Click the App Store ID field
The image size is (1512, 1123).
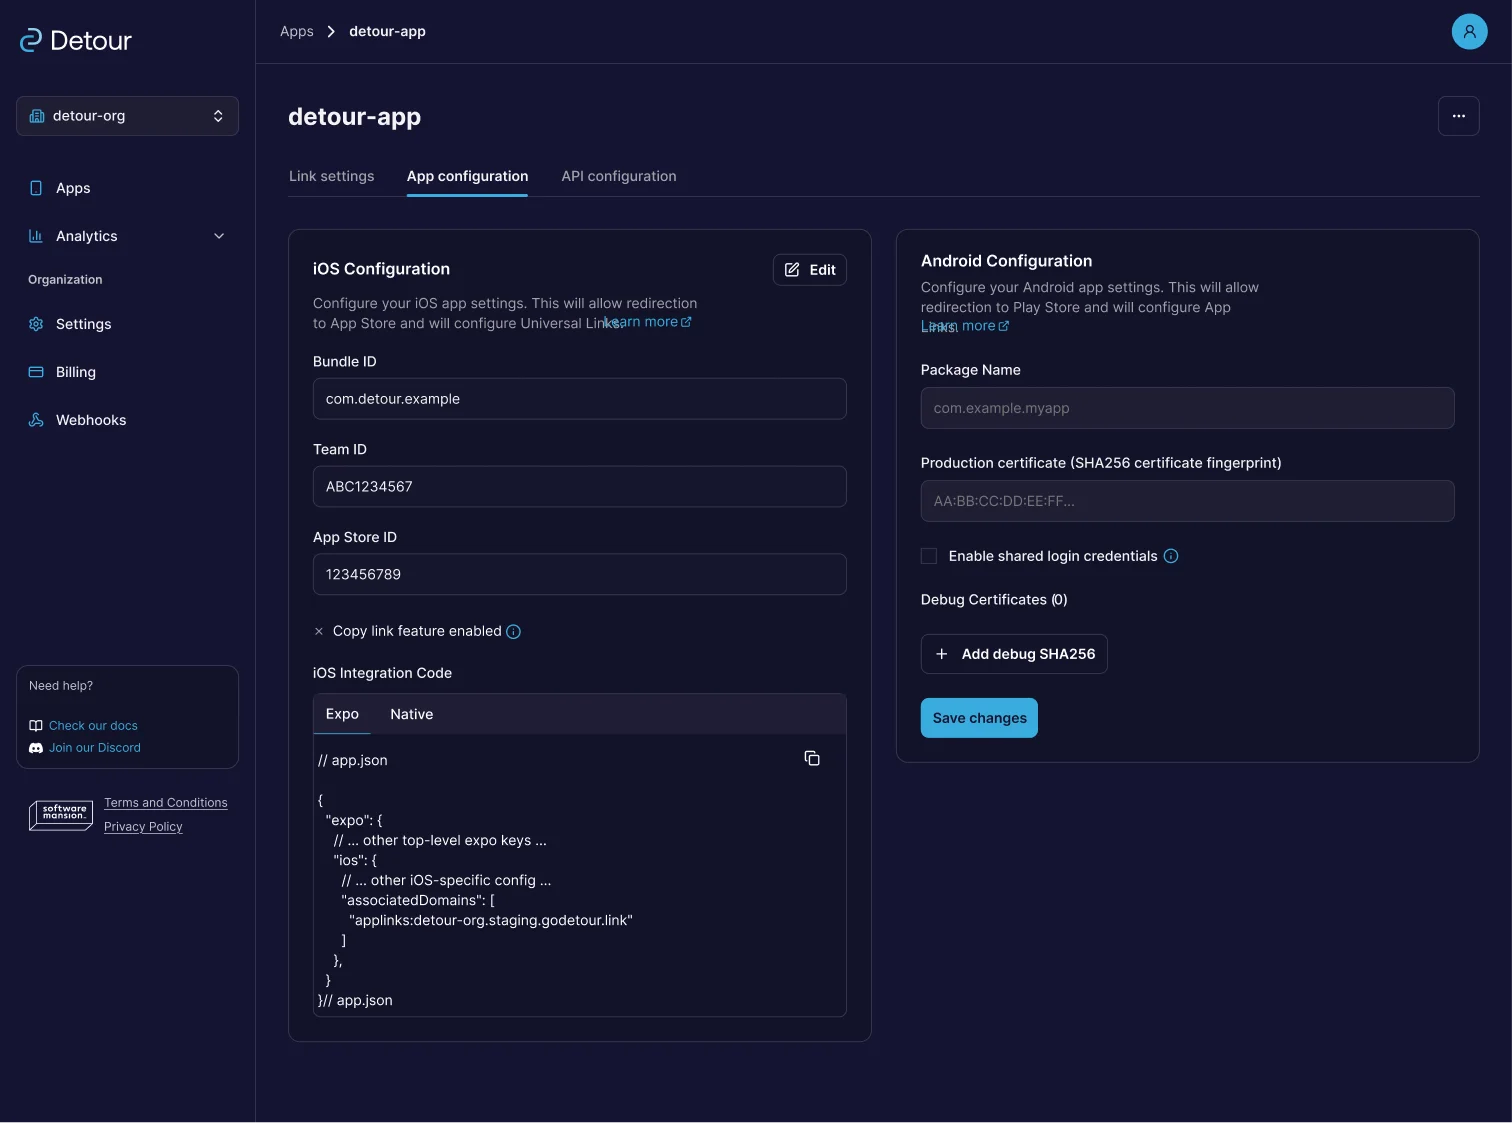click(x=580, y=575)
